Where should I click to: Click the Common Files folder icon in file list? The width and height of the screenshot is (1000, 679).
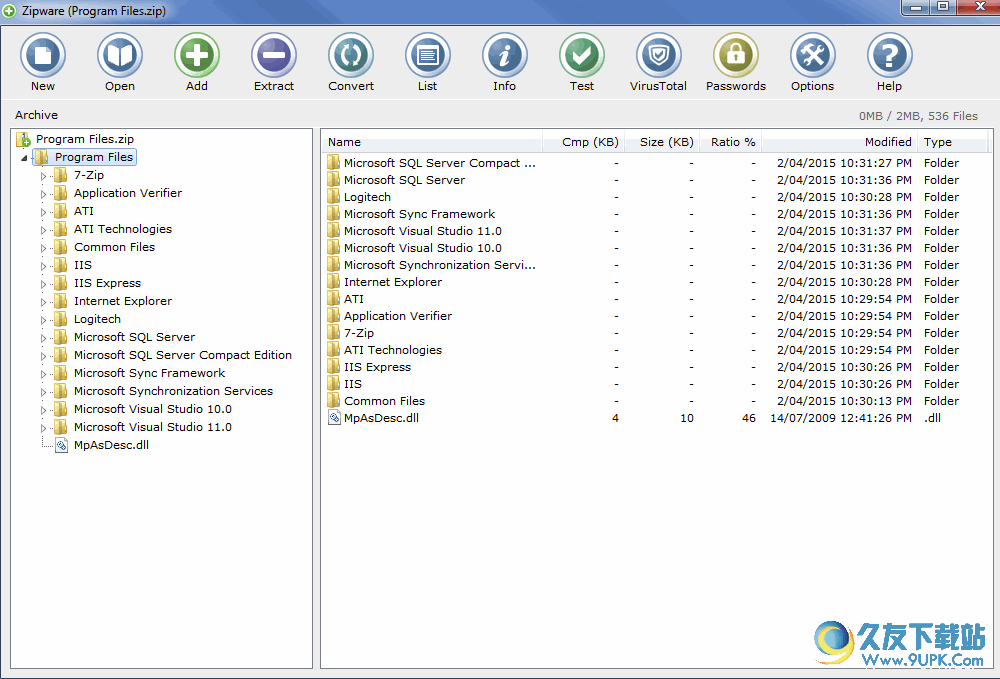pyautogui.click(x=334, y=401)
